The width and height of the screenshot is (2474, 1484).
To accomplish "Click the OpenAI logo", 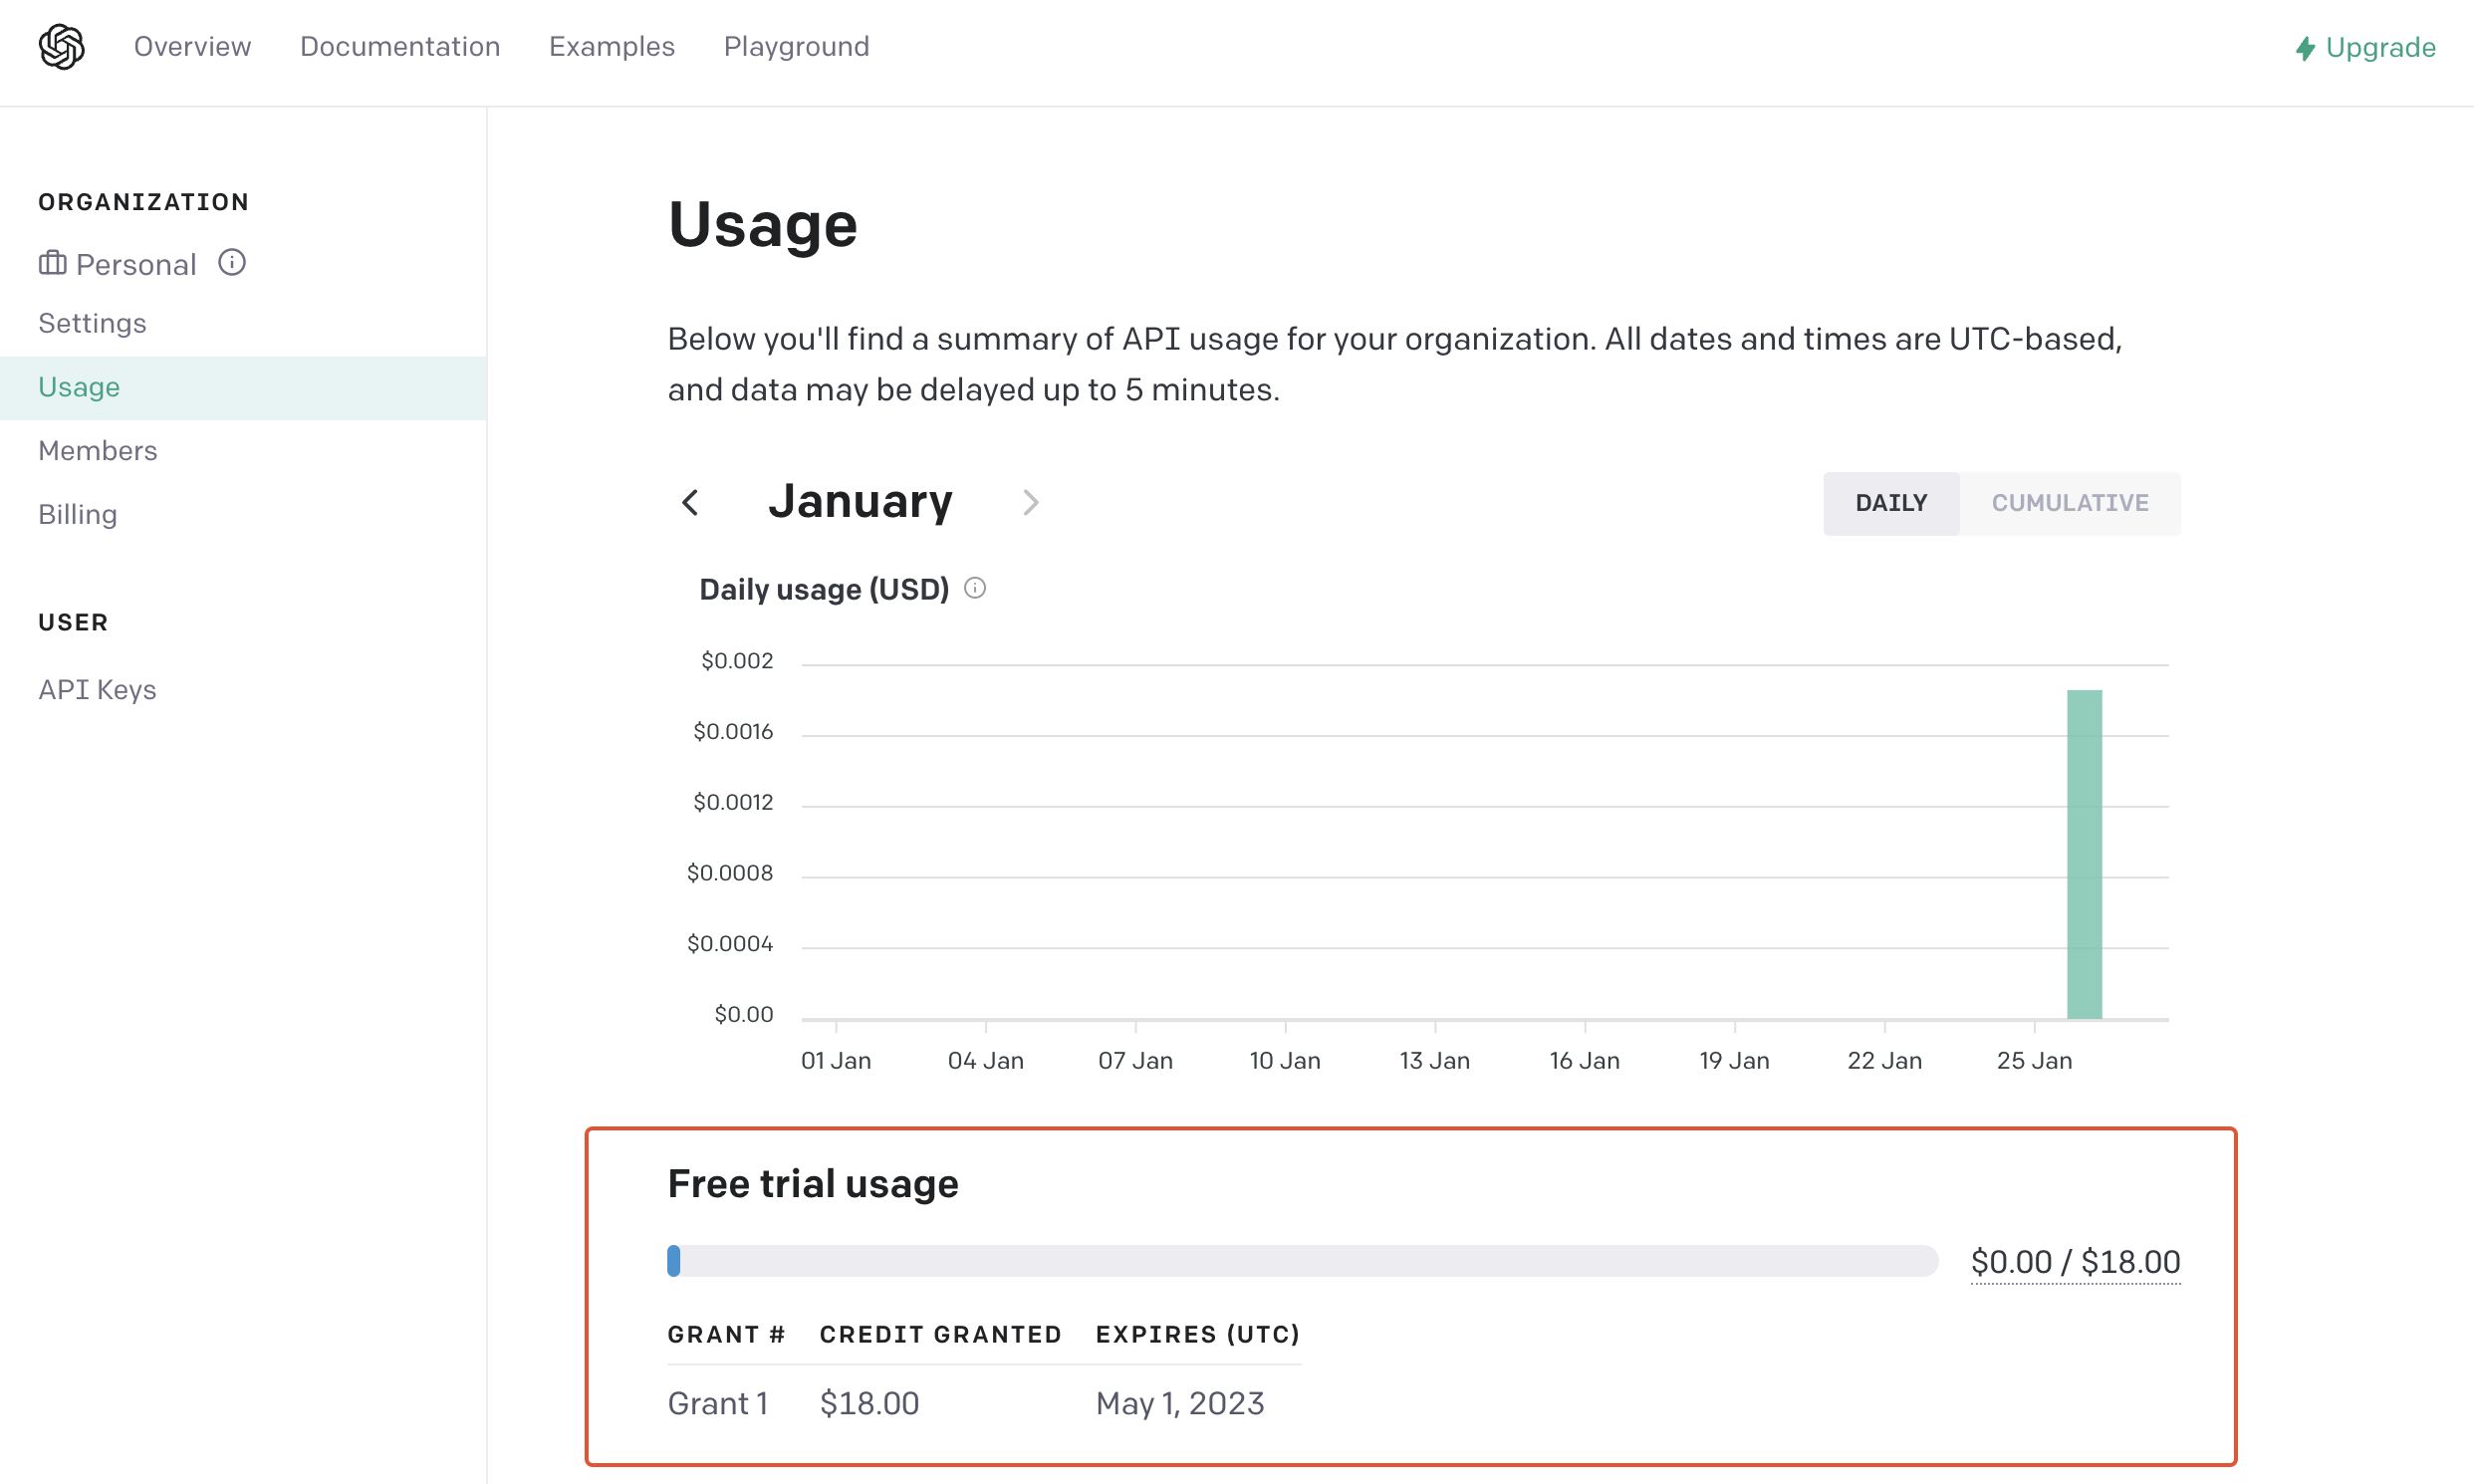I will coord(61,47).
